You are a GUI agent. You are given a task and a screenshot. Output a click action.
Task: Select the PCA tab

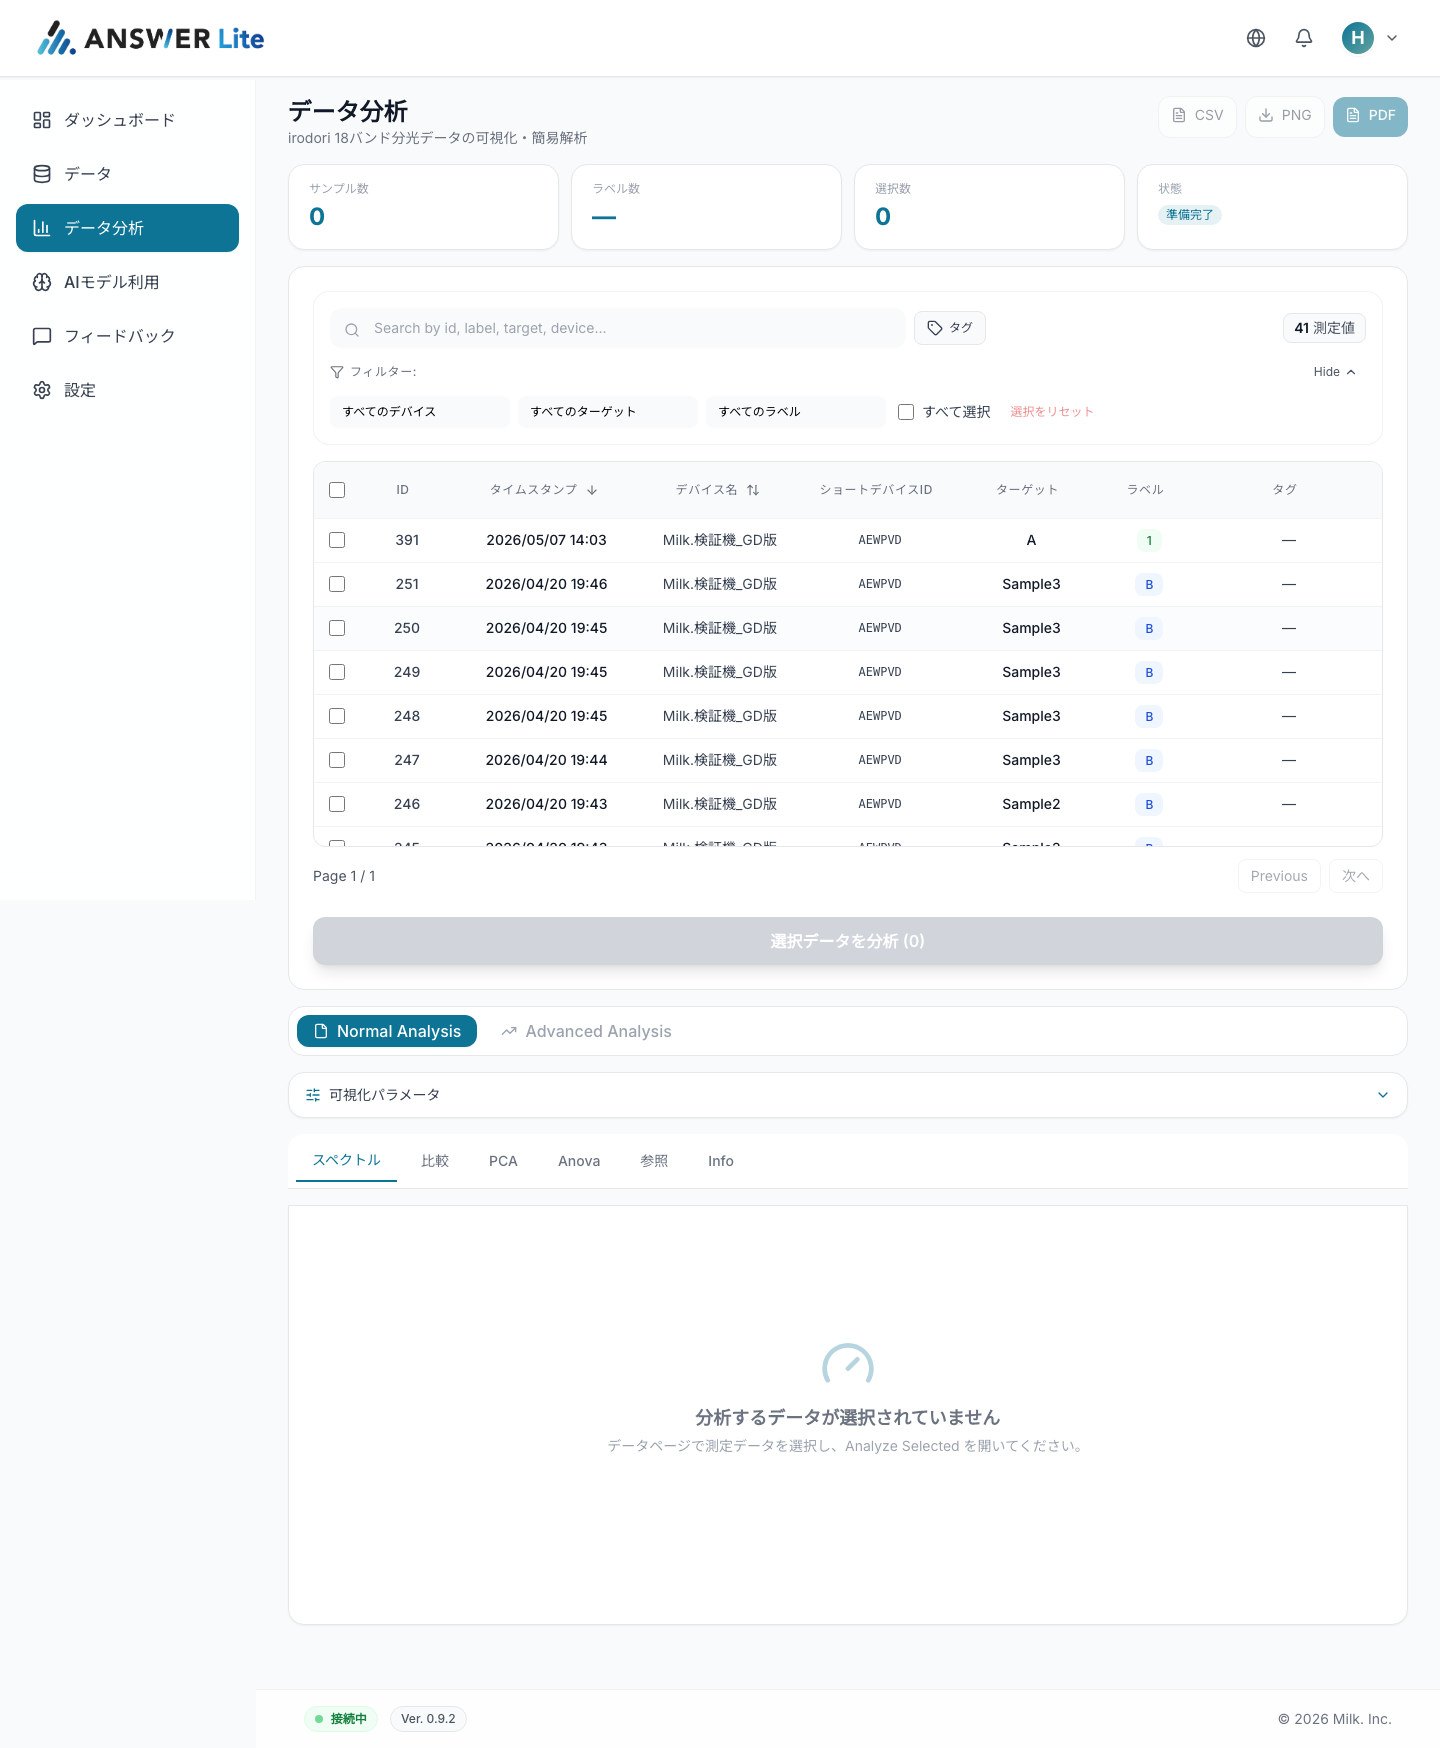click(503, 1161)
